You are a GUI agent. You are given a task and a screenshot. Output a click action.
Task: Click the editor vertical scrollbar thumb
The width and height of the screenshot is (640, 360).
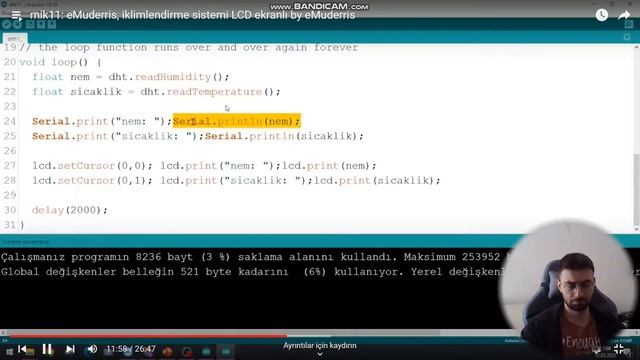(636, 189)
